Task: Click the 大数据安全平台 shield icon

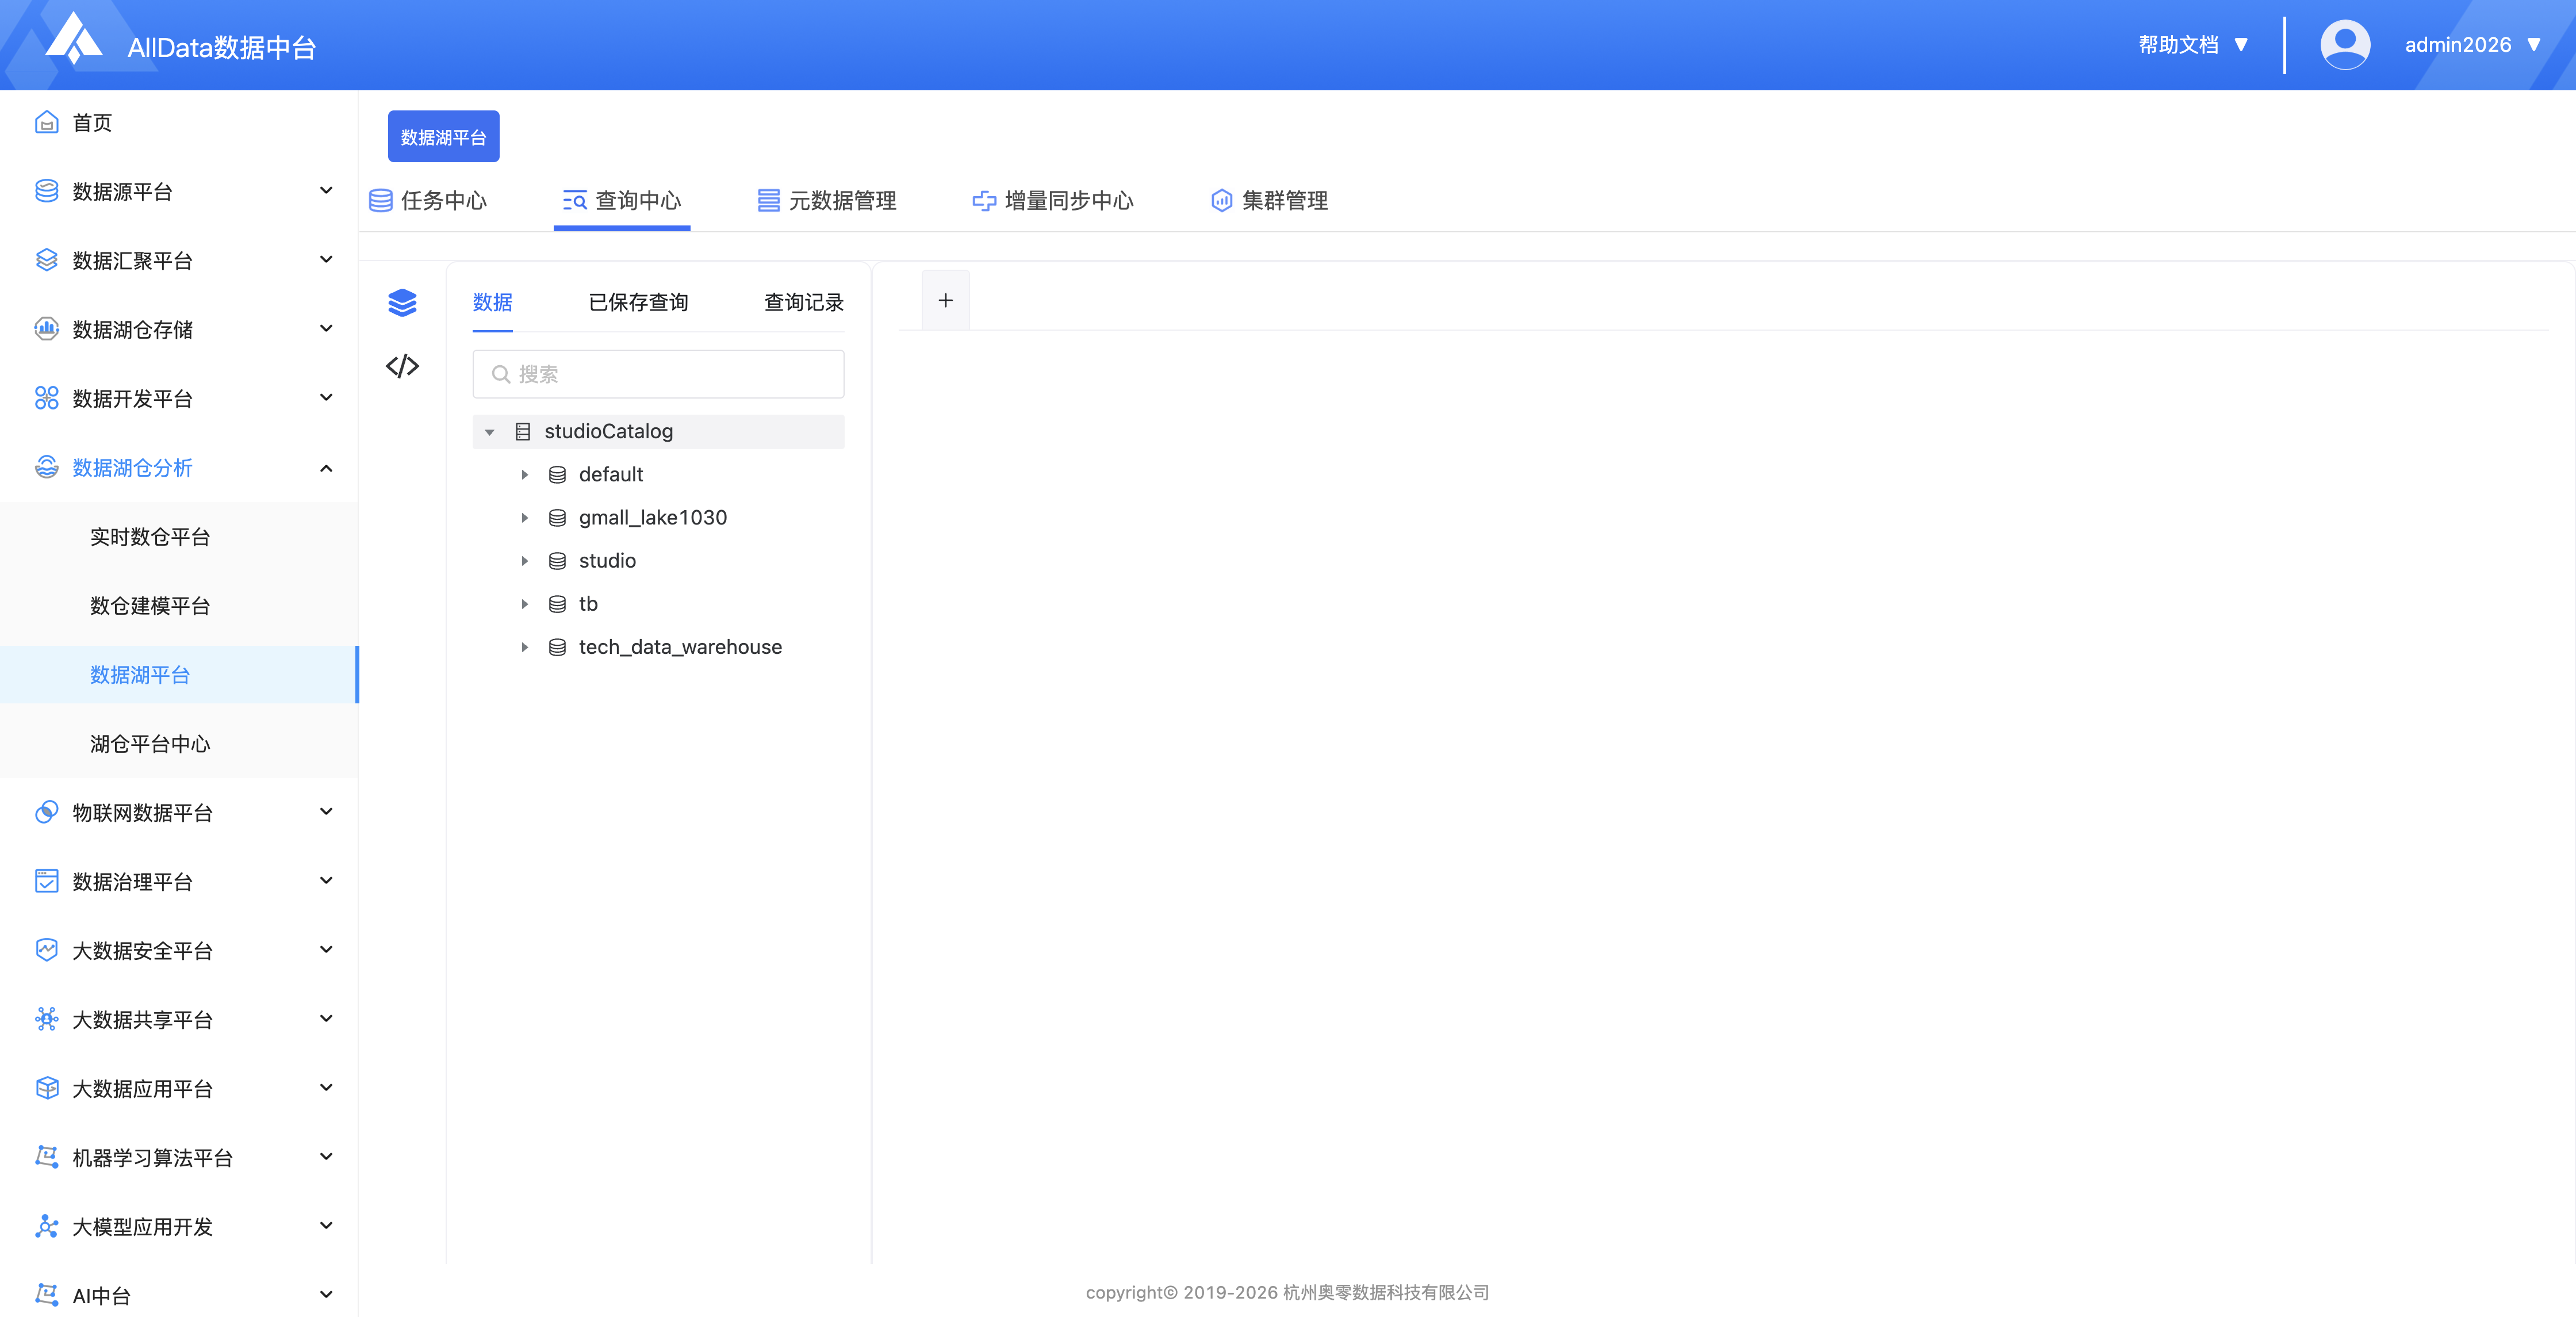Action: pyautogui.click(x=46, y=950)
